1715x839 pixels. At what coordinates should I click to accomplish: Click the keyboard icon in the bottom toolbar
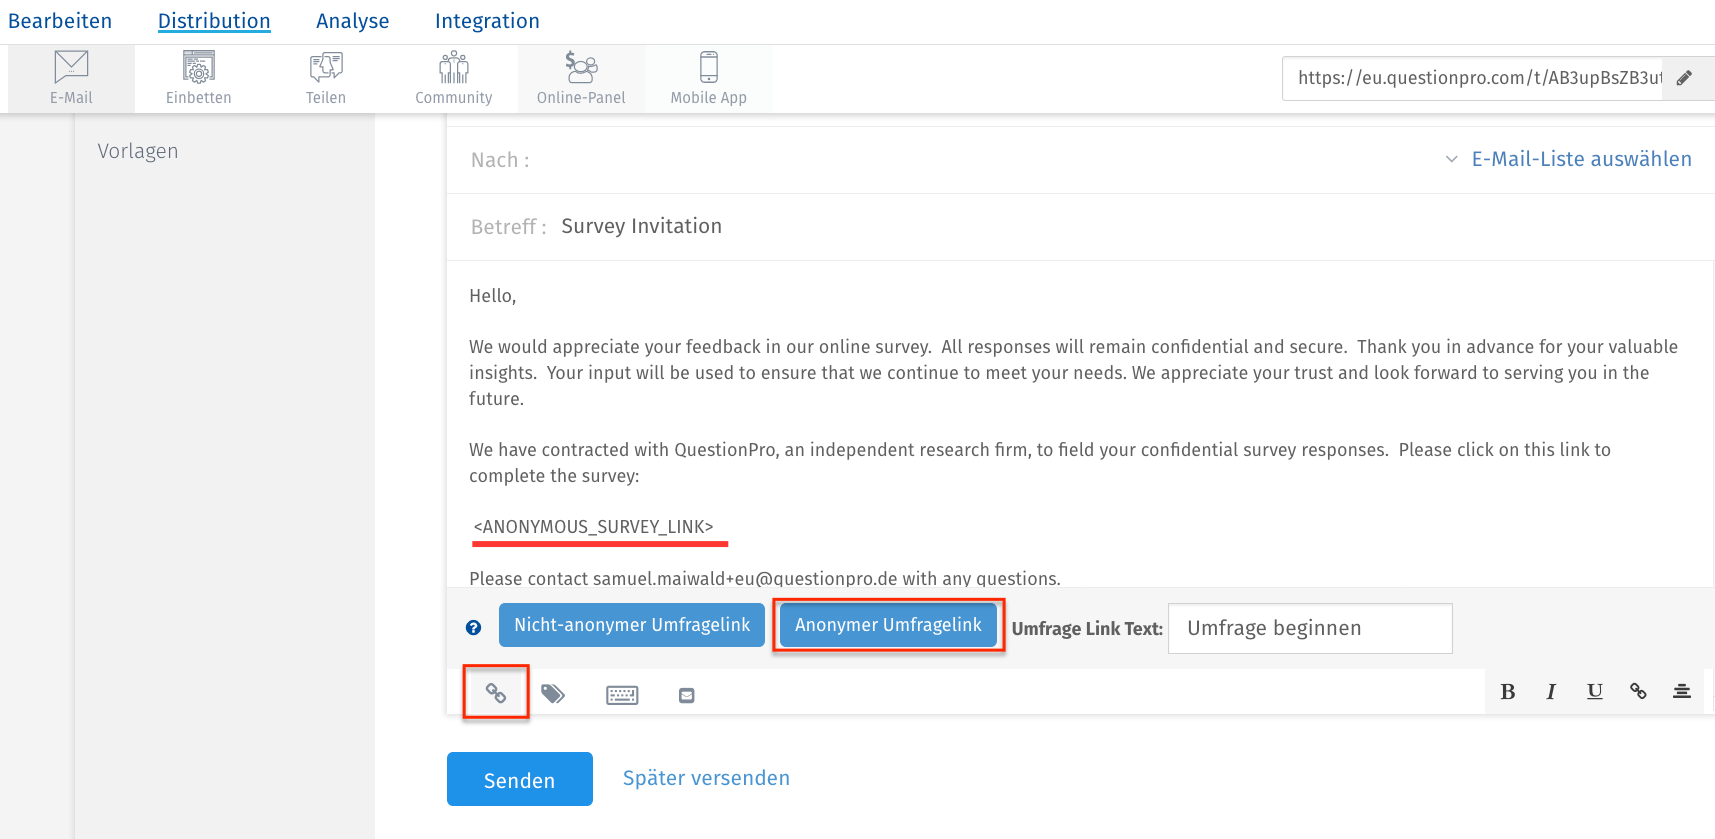pyautogui.click(x=622, y=695)
